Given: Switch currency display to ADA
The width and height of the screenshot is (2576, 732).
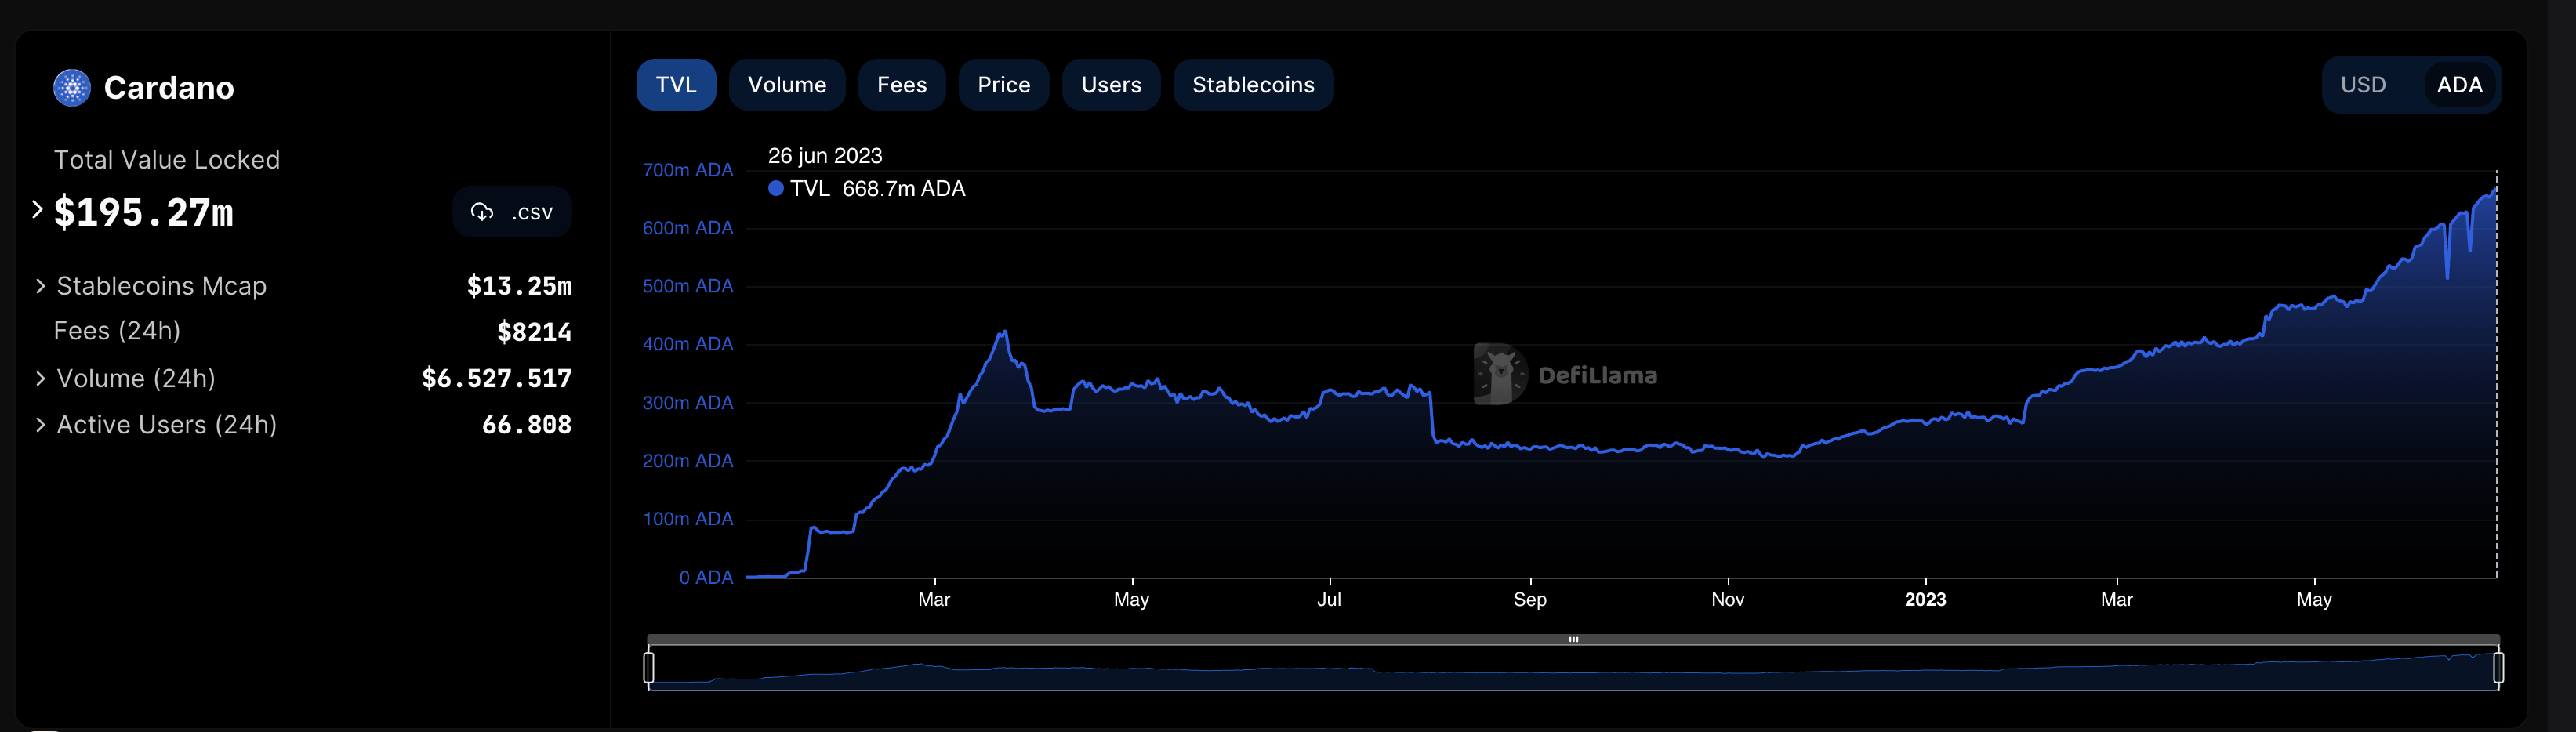Looking at the screenshot, I should 2458,85.
